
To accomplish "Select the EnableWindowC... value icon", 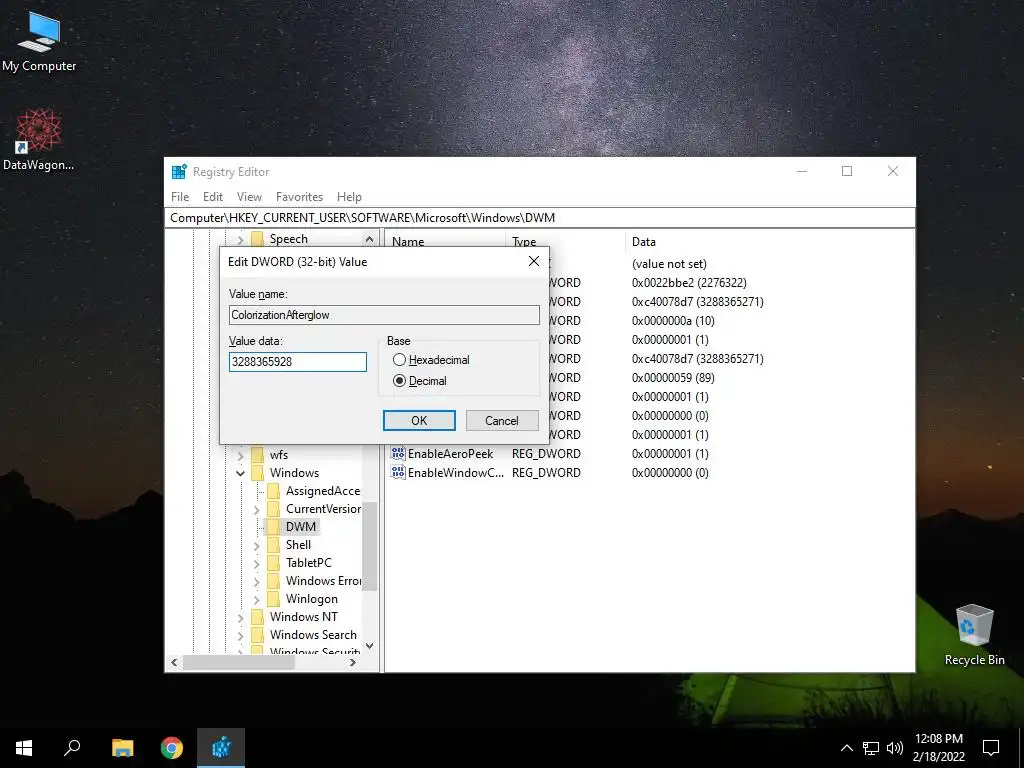I will [398, 472].
